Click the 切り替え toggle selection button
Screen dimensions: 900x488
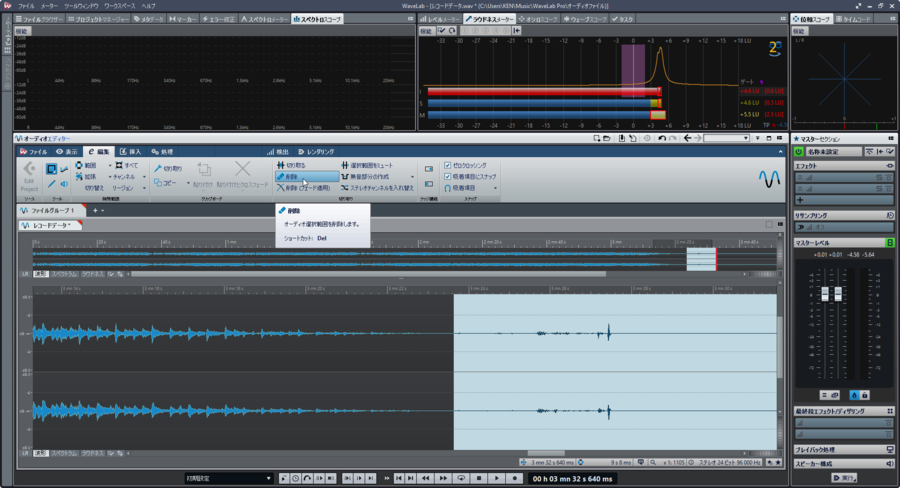click(94, 188)
